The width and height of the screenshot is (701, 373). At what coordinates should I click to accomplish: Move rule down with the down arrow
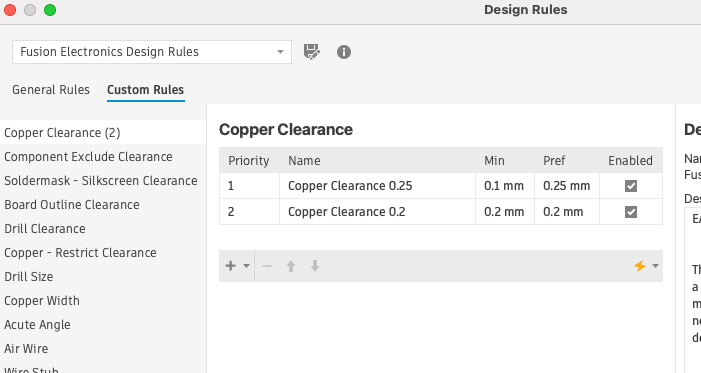coord(315,266)
